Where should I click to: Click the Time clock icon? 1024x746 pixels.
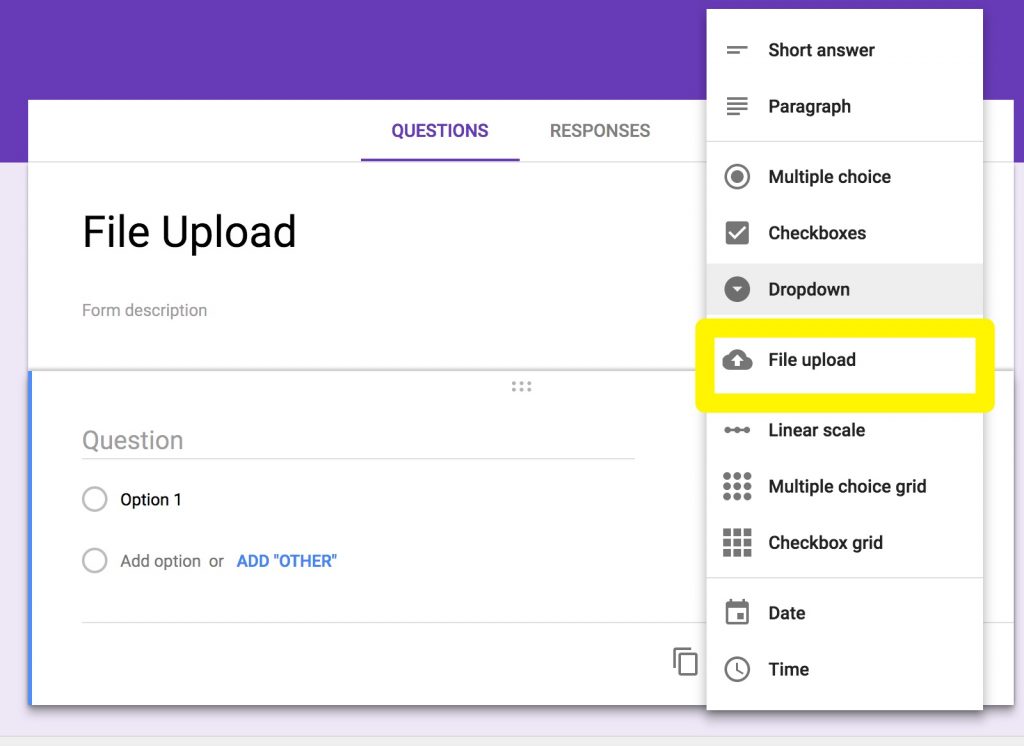click(x=737, y=669)
